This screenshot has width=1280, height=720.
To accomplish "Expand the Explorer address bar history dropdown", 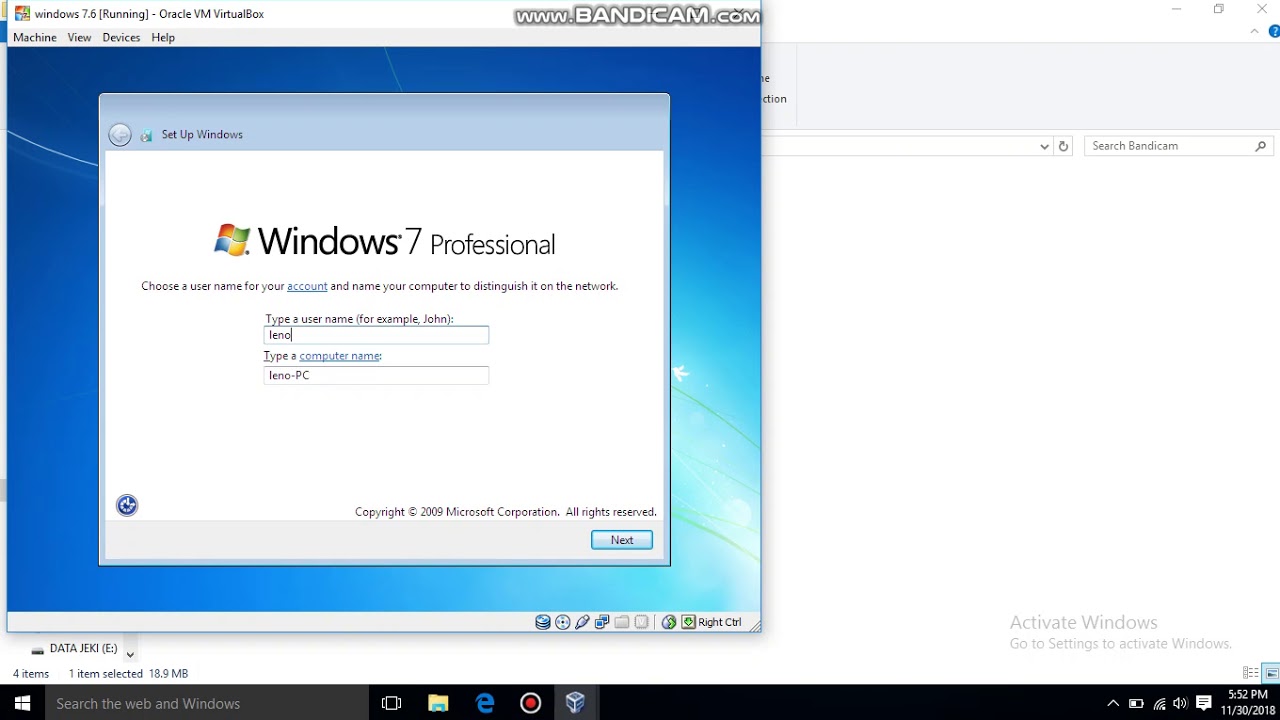I will tap(1044, 146).
